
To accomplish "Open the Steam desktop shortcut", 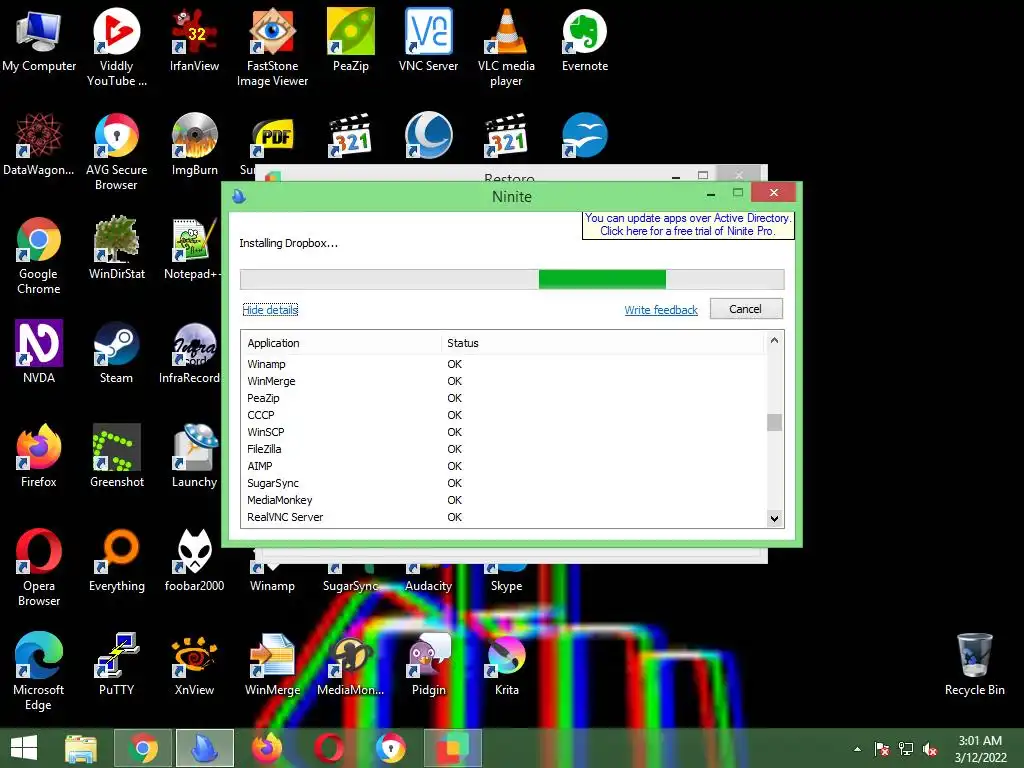I will click(116, 352).
